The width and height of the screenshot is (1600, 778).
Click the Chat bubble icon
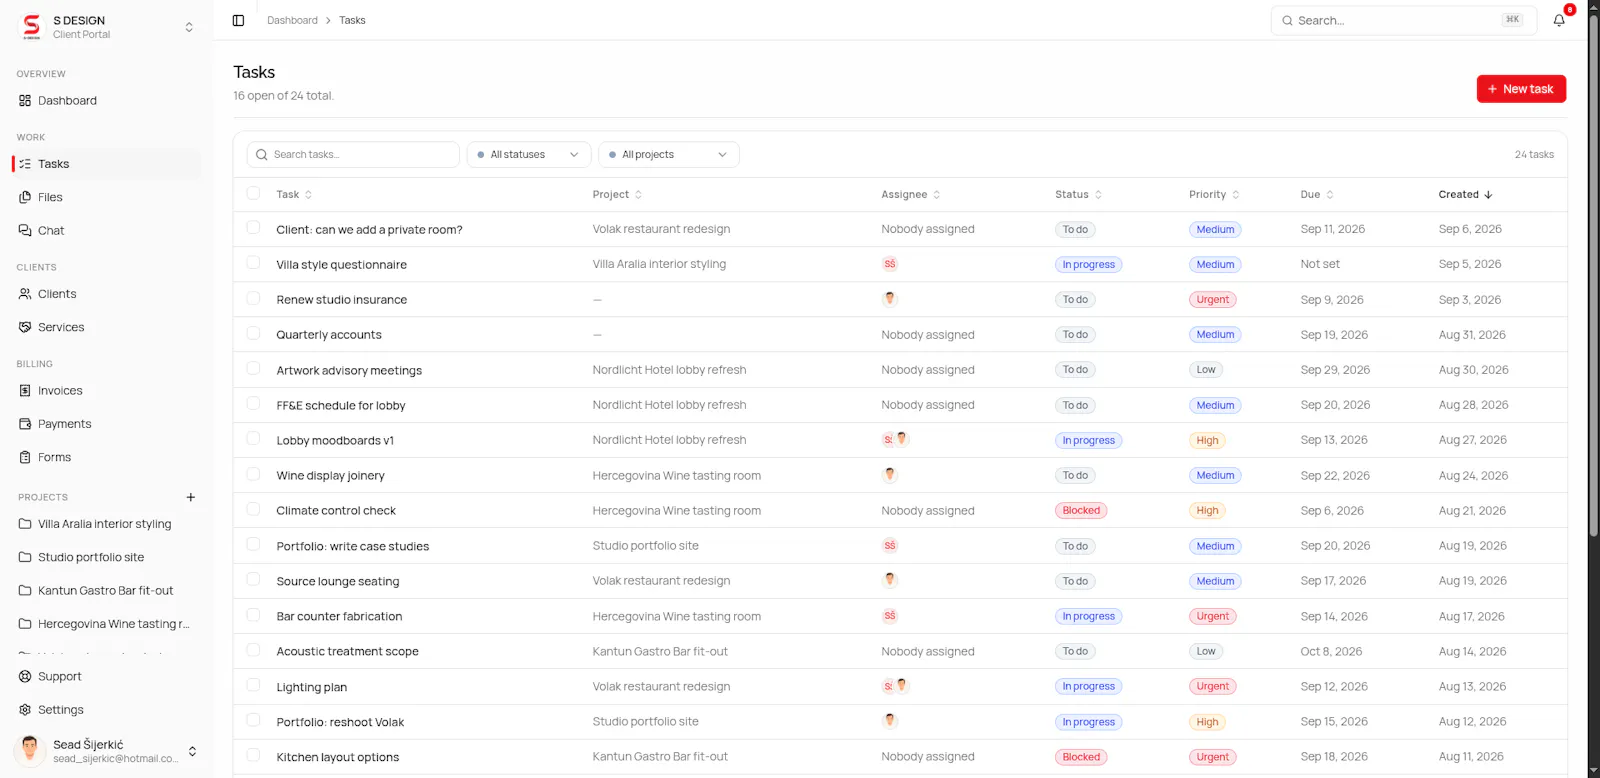[x=25, y=231]
